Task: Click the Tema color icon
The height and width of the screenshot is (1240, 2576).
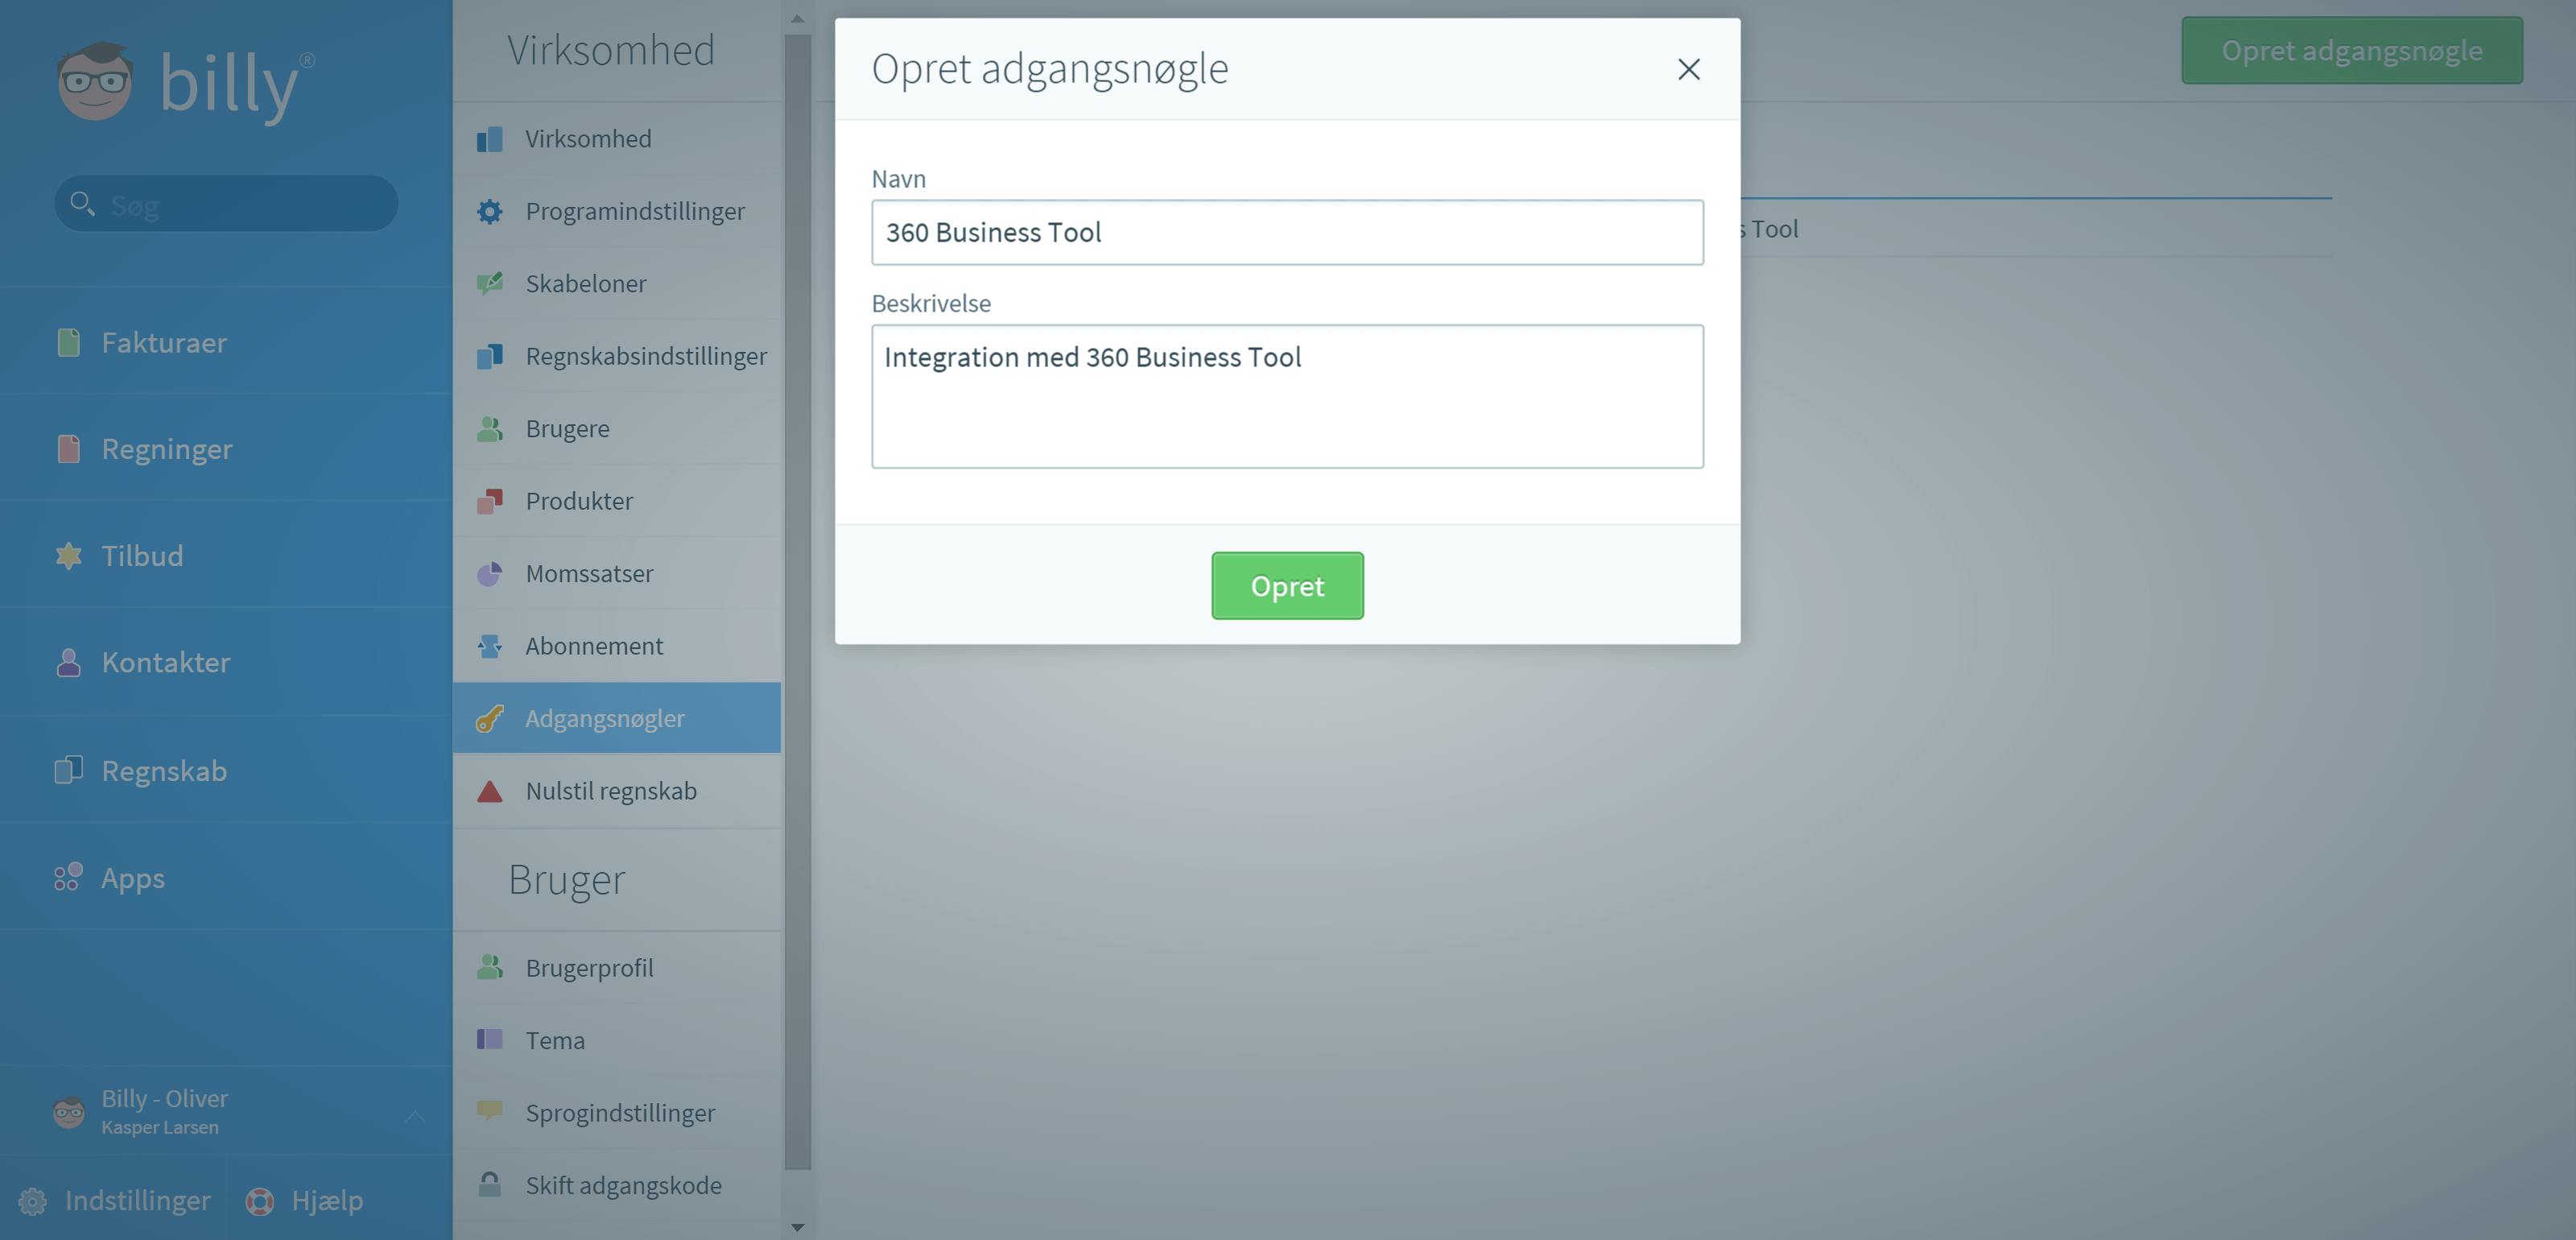Action: pos(490,1040)
